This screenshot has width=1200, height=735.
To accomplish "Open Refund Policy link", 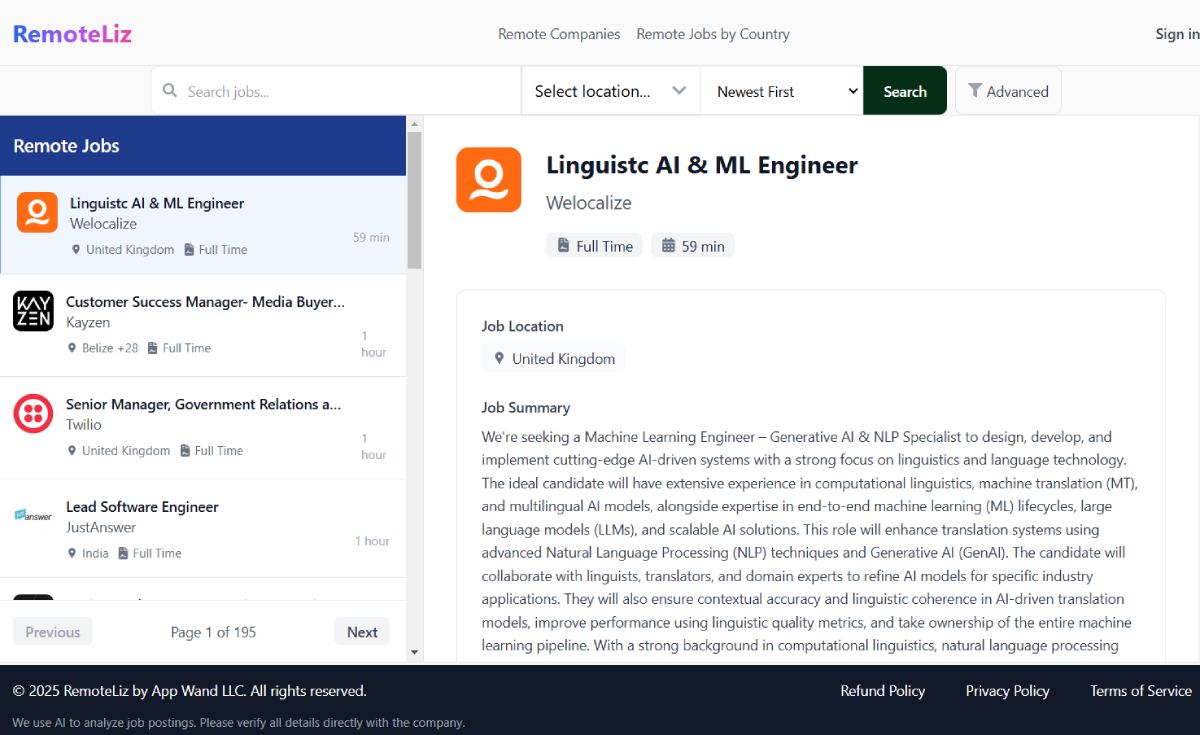I will point(883,691).
